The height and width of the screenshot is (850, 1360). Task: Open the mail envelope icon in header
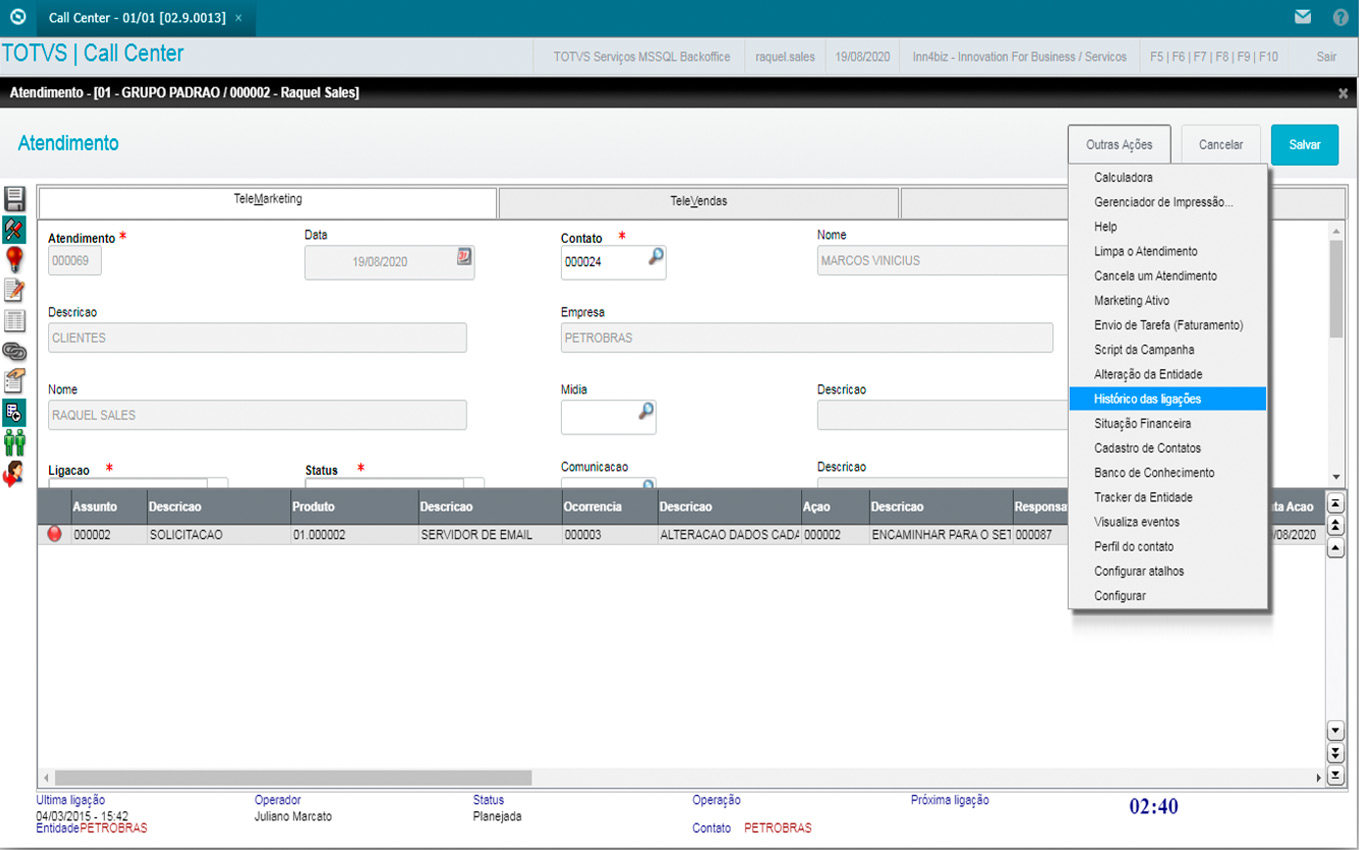(1302, 17)
